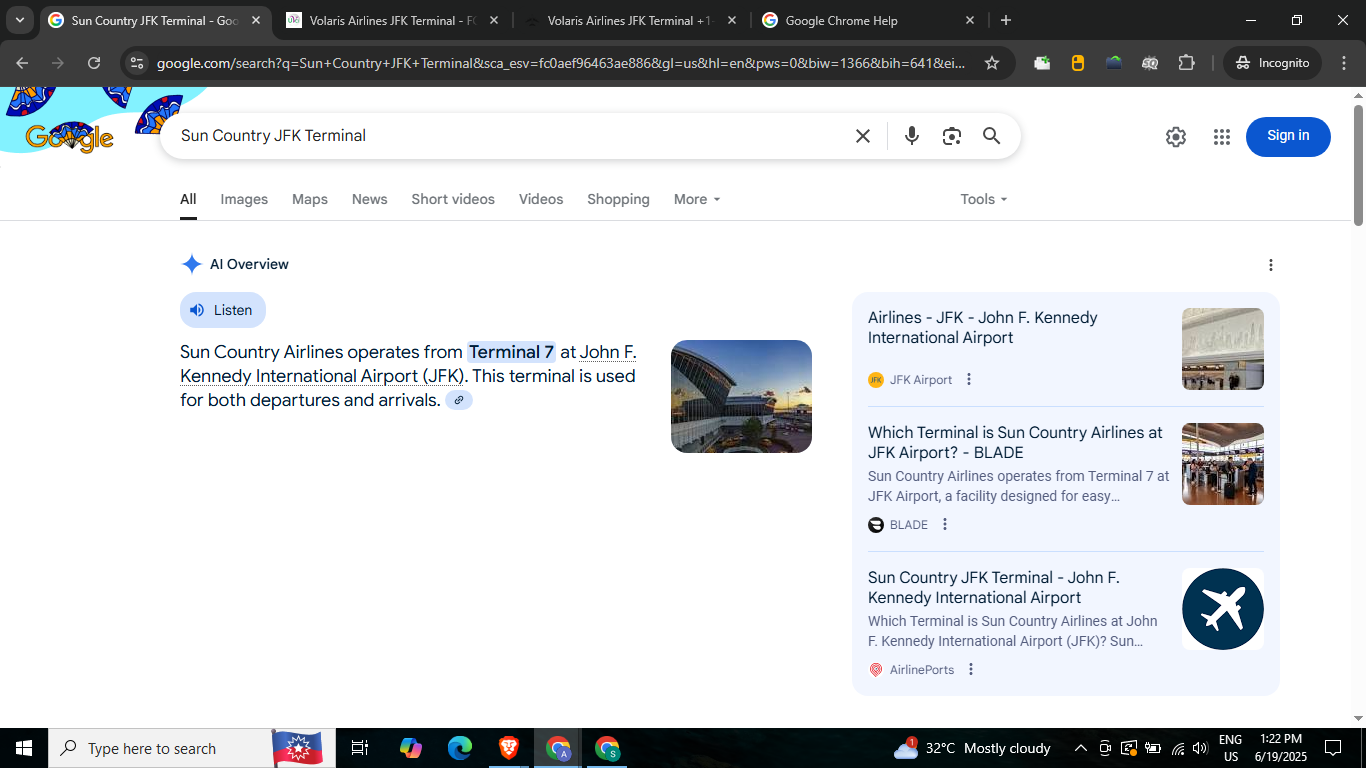The image size is (1366, 768).
Task: Open 'Sun Country JFK Terminal' AirlinePorts result
Action: 994,588
